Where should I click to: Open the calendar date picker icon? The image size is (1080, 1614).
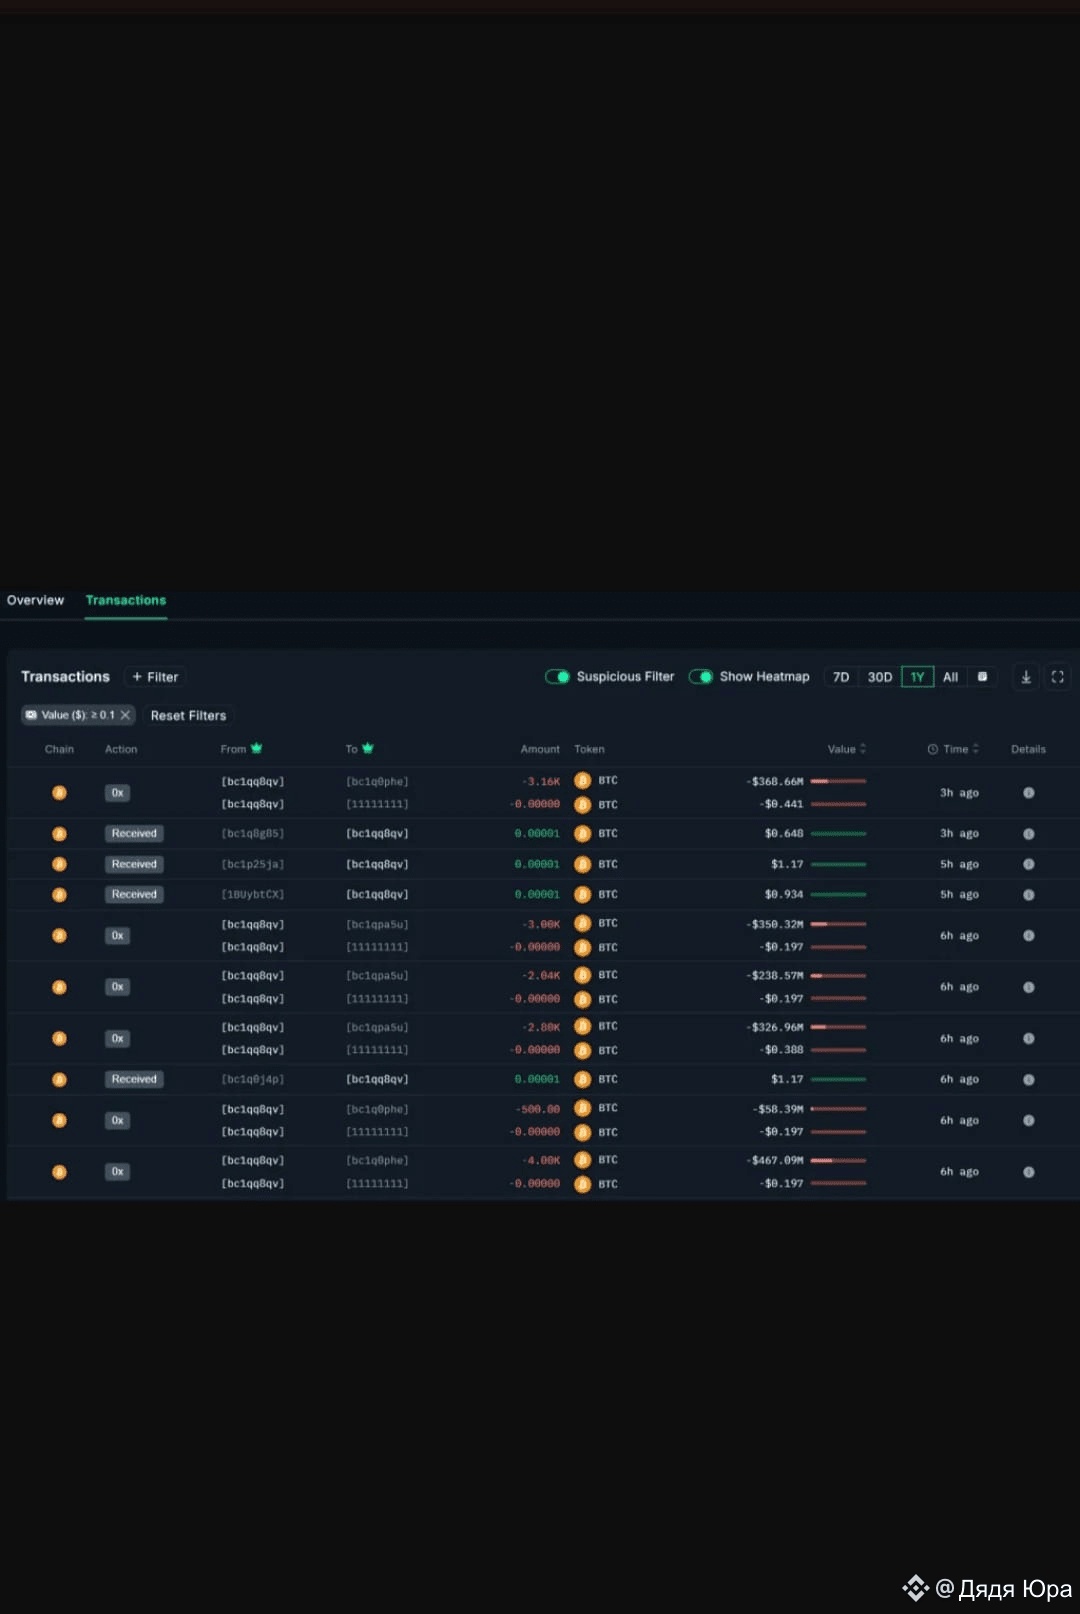click(982, 677)
